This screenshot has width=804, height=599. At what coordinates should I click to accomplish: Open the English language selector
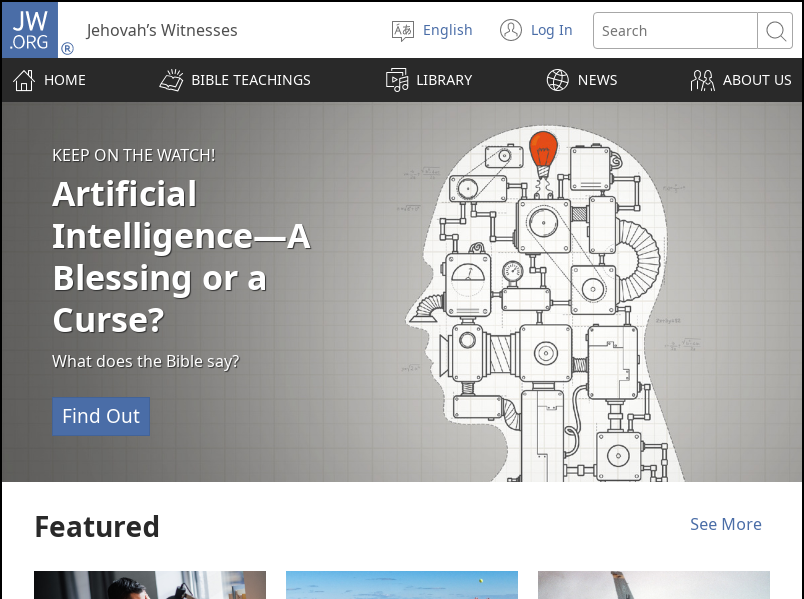click(447, 30)
